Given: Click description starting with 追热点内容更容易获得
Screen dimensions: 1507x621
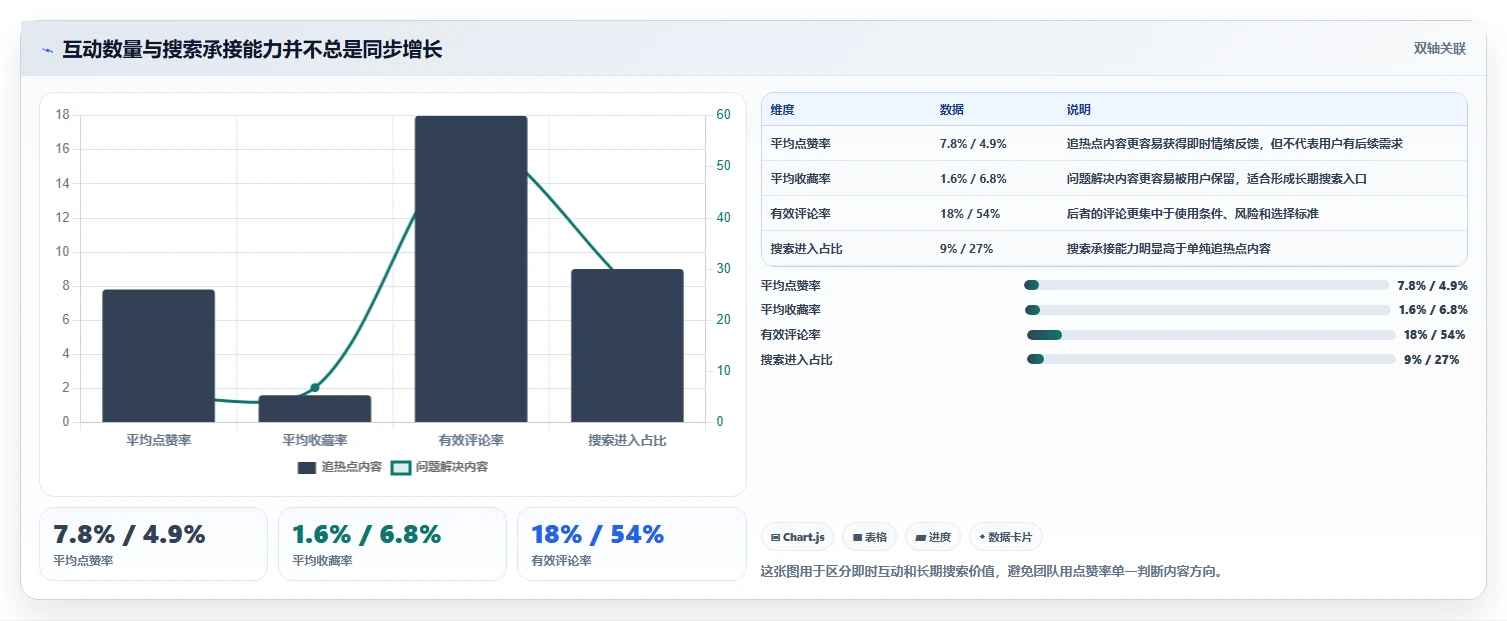Looking at the screenshot, I should [1234, 144].
